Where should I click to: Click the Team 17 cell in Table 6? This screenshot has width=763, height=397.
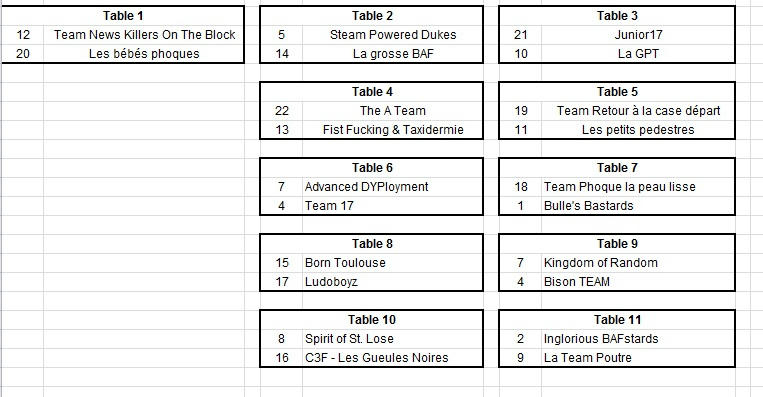(393, 205)
